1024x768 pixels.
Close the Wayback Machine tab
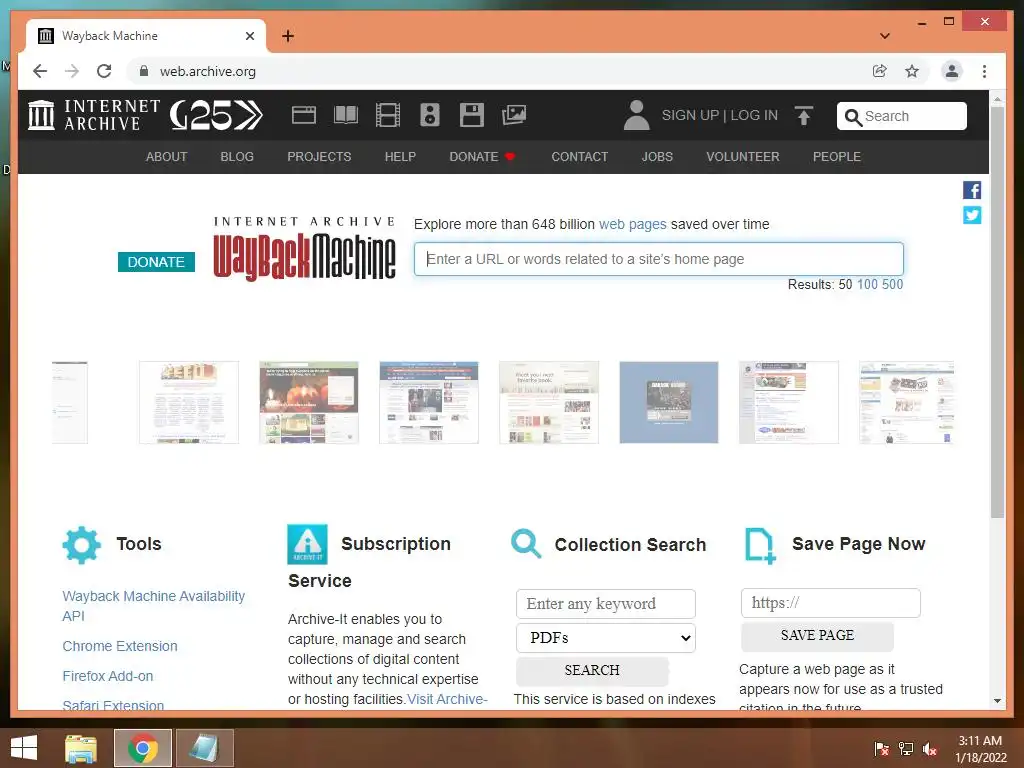(249, 36)
